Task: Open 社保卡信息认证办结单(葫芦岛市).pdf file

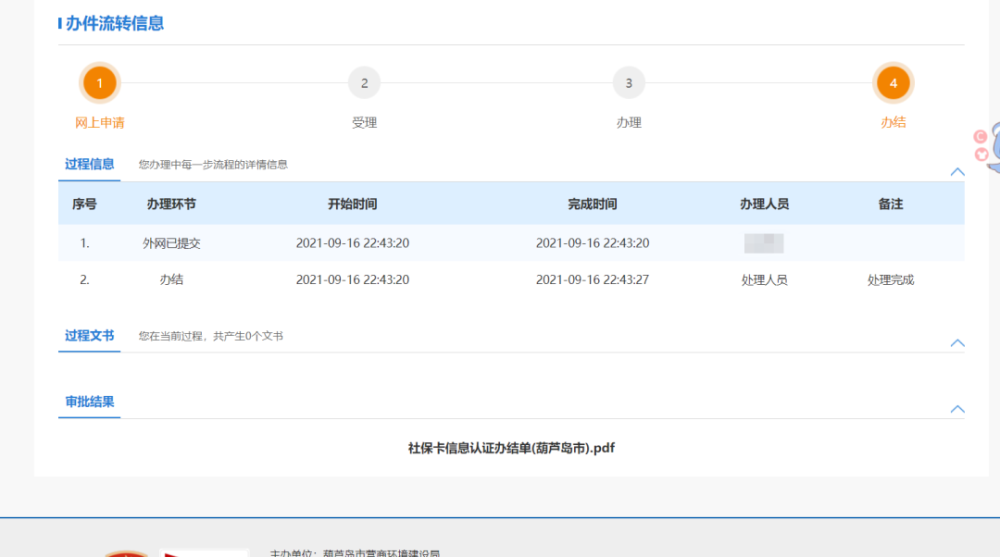Action: point(511,448)
